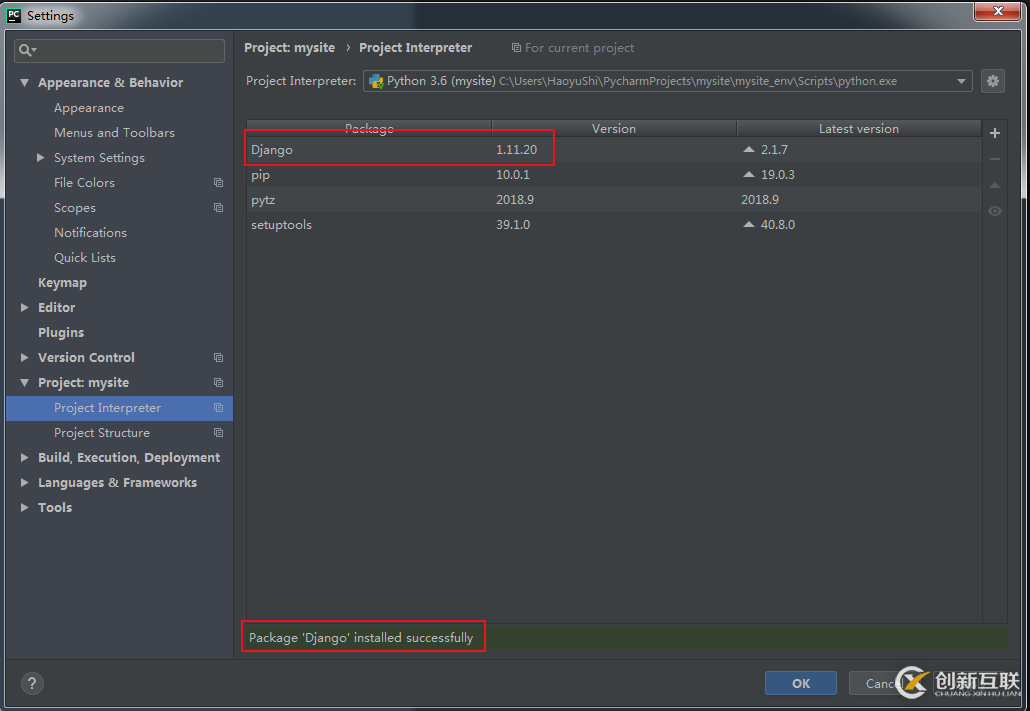
Task: Click the upgrade arrow icon beside package list
Action: coord(994,185)
